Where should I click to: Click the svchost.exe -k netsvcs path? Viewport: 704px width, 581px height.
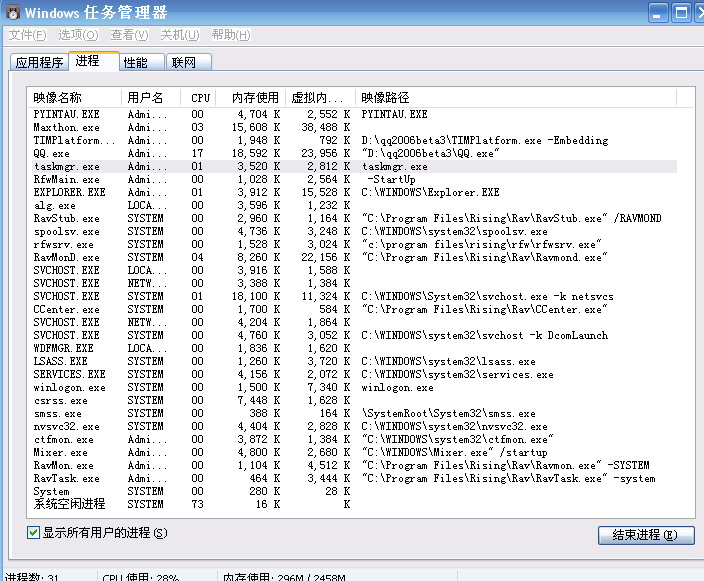[x=487, y=296]
